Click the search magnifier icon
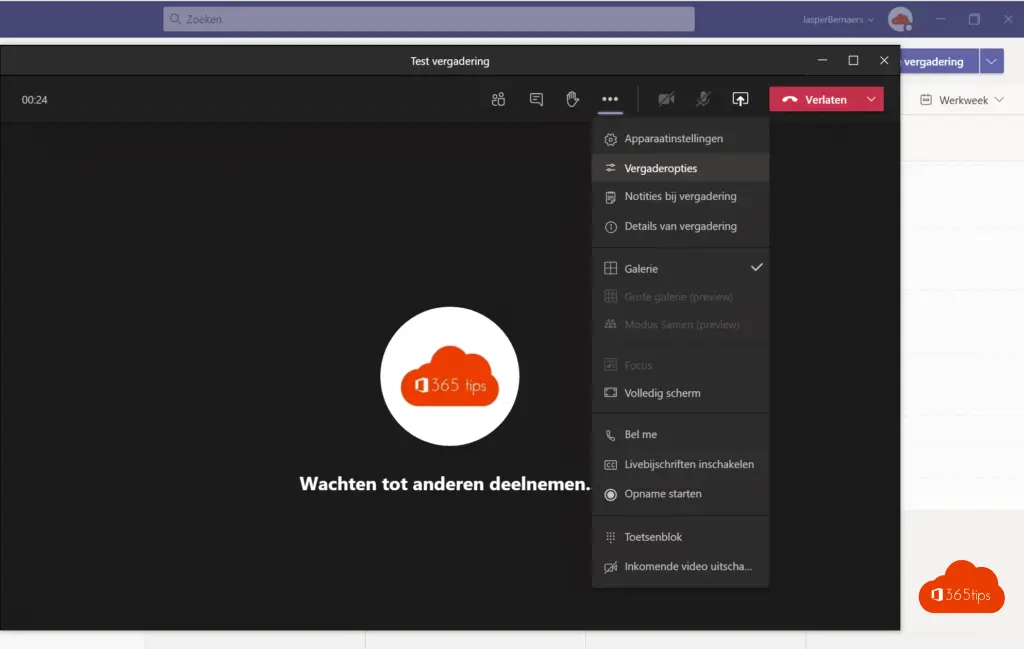The height and width of the screenshot is (649, 1024). pos(175,19)
